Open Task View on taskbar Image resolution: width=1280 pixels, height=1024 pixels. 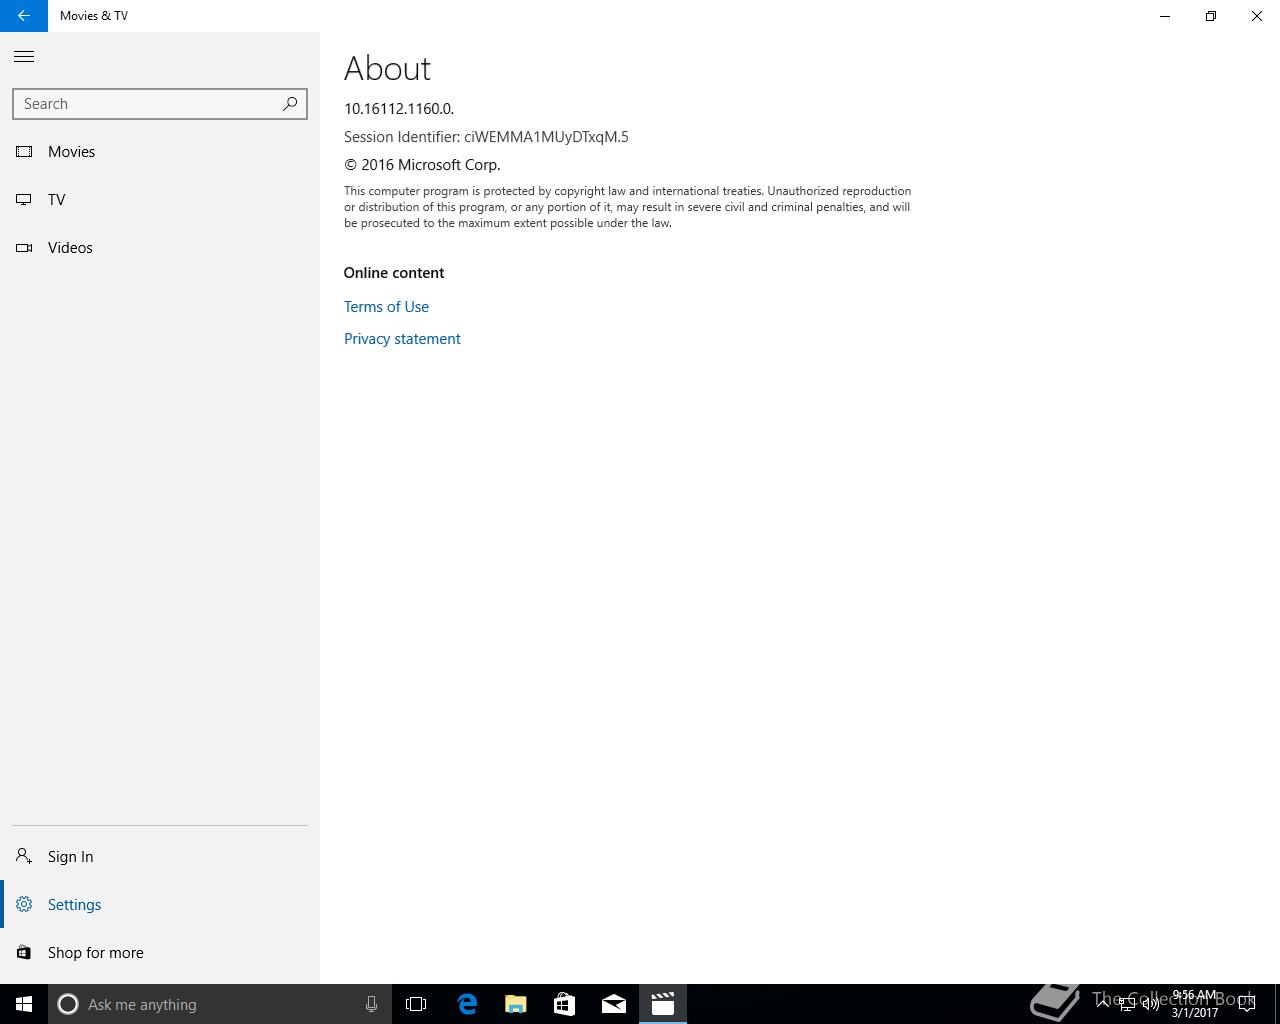[416, 1004]
